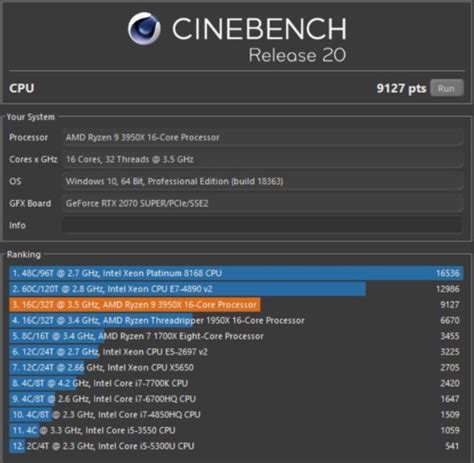Select the Core i5-5300U ranking entry
Viewport: 474px width, 463px height.
(236, 446)
